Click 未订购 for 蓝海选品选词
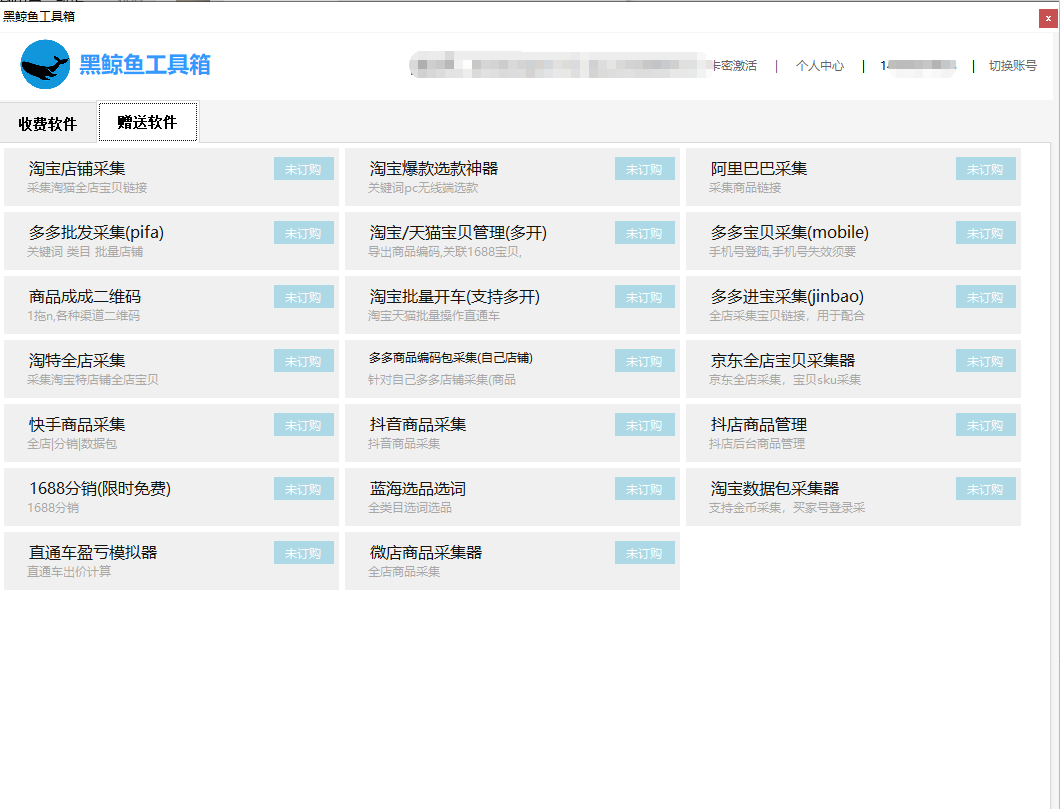The height and width of the screenshot is (809, 1060). pyautogui.click(x=644, y=489)
